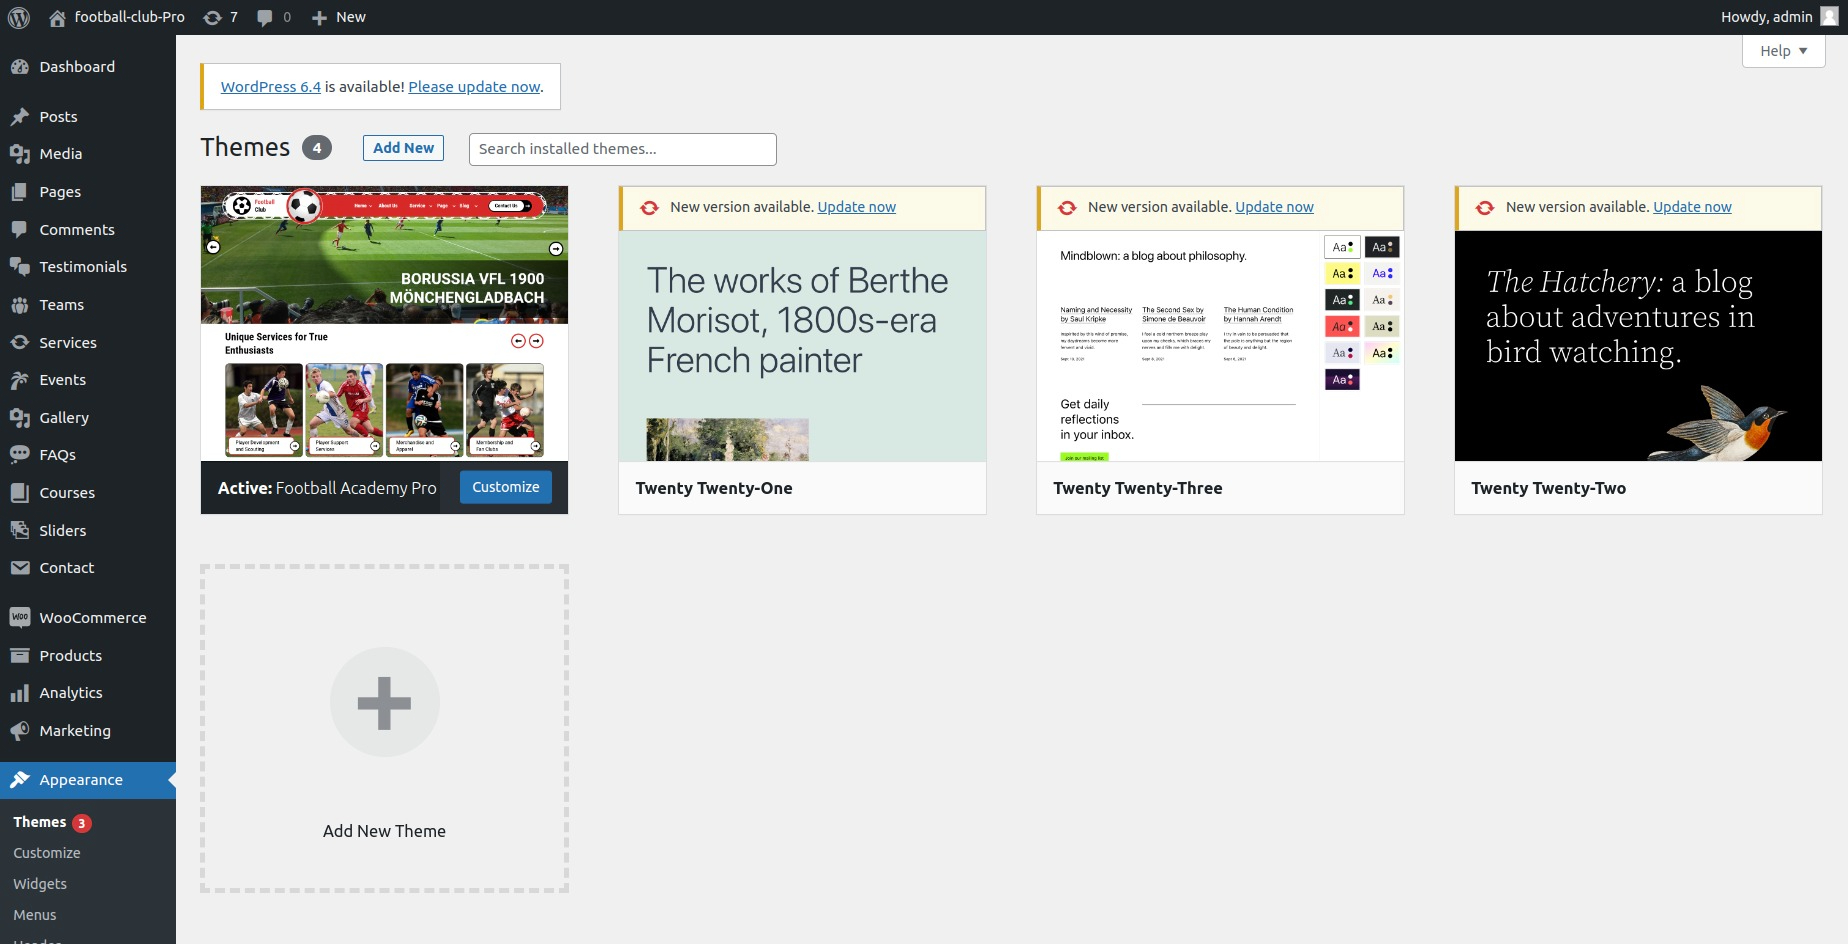1848x944 pixels.
Task: Click the Add New Theme label
Action: pyautogui.click(x=384, y=831)
